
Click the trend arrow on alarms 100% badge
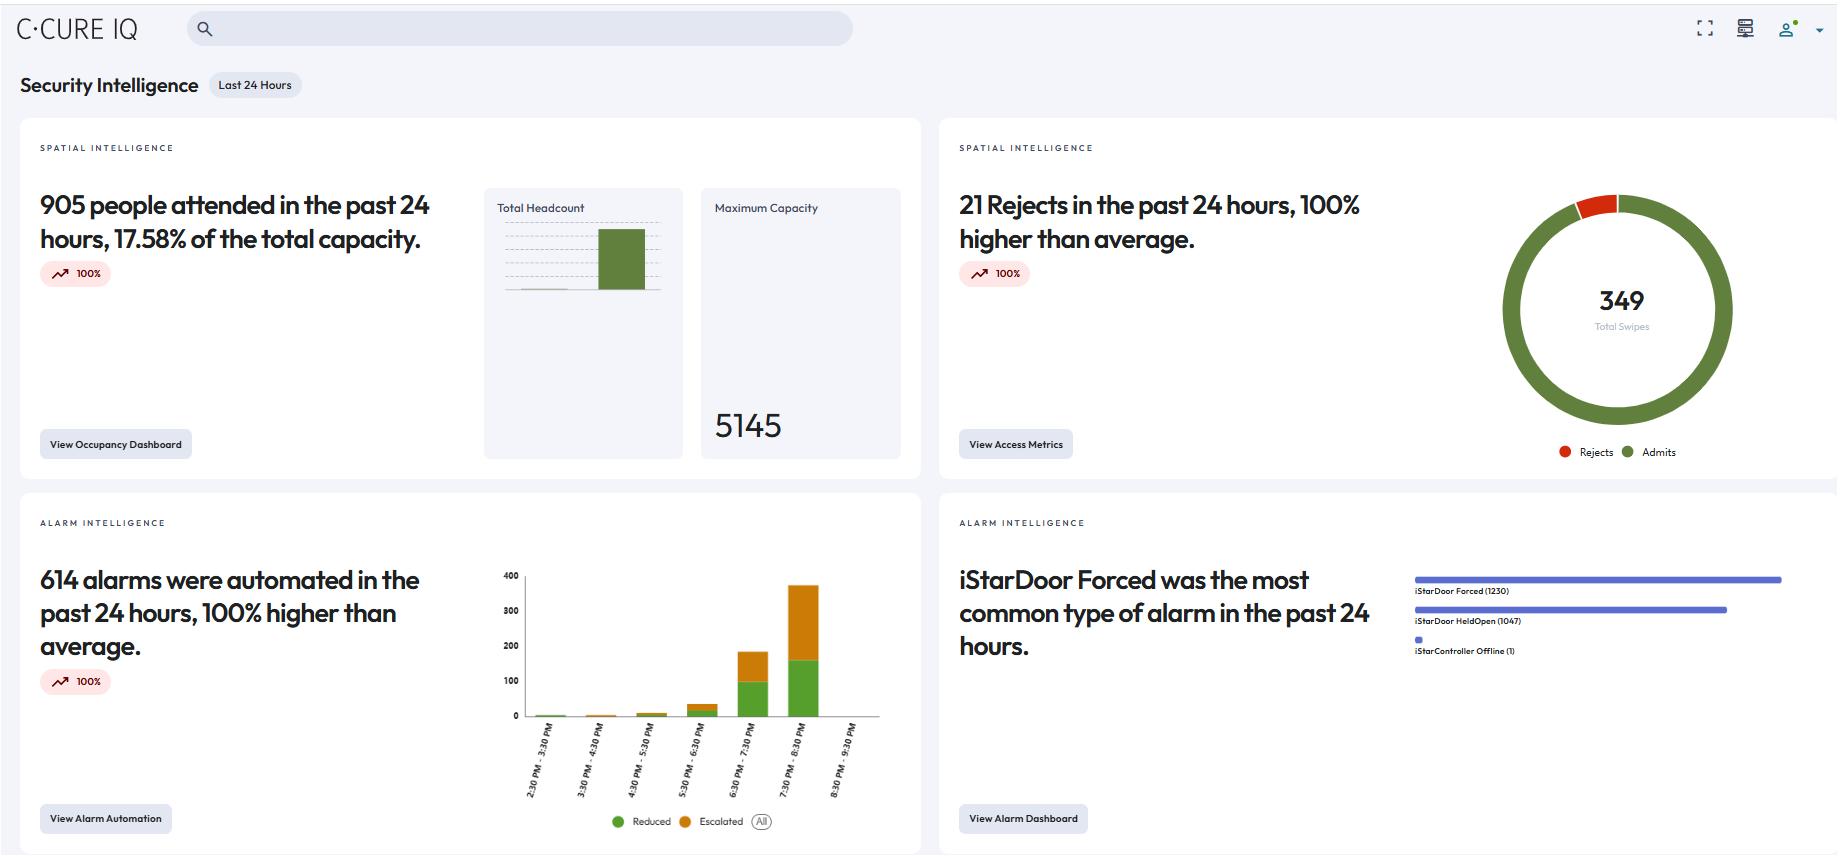point(61,682)
